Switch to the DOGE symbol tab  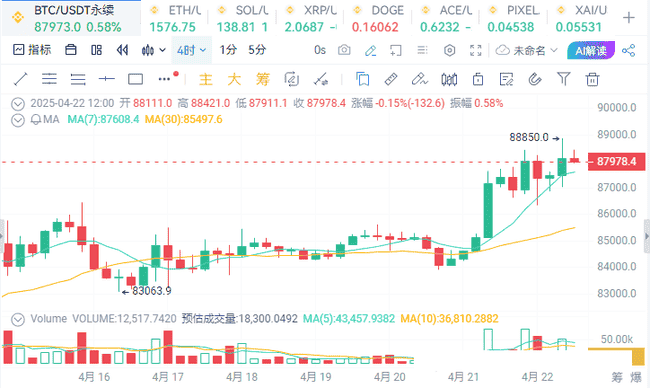pyautogui.click(x=378, y=18)
